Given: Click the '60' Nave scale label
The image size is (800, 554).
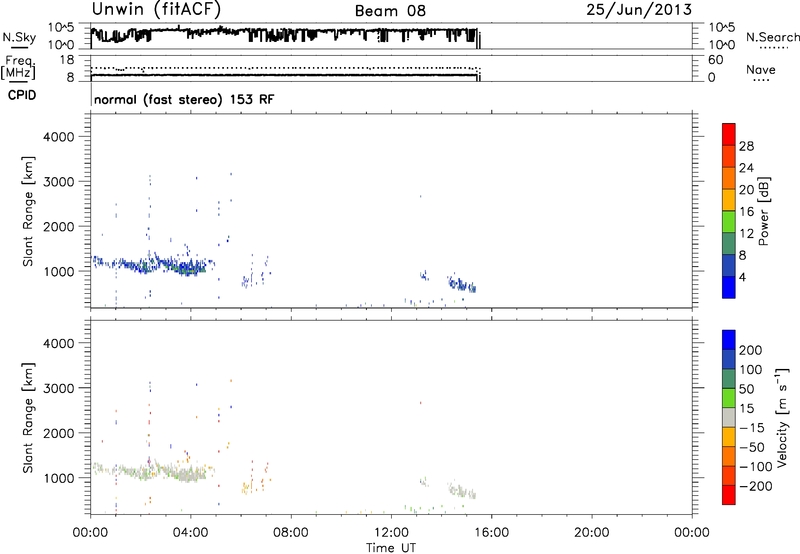Looking at the screenshot, I should coord(715,60).
